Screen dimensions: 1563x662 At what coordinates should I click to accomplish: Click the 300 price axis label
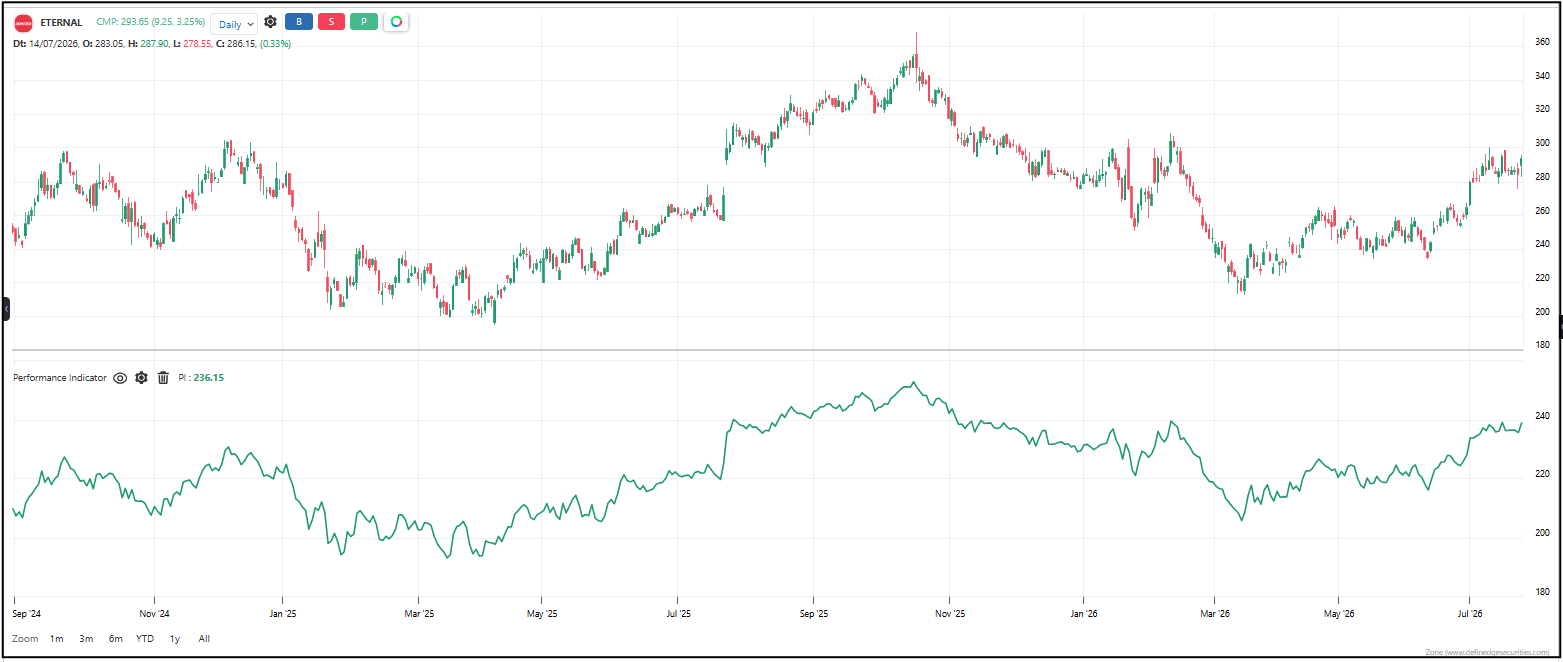[x=1542, y=143]
